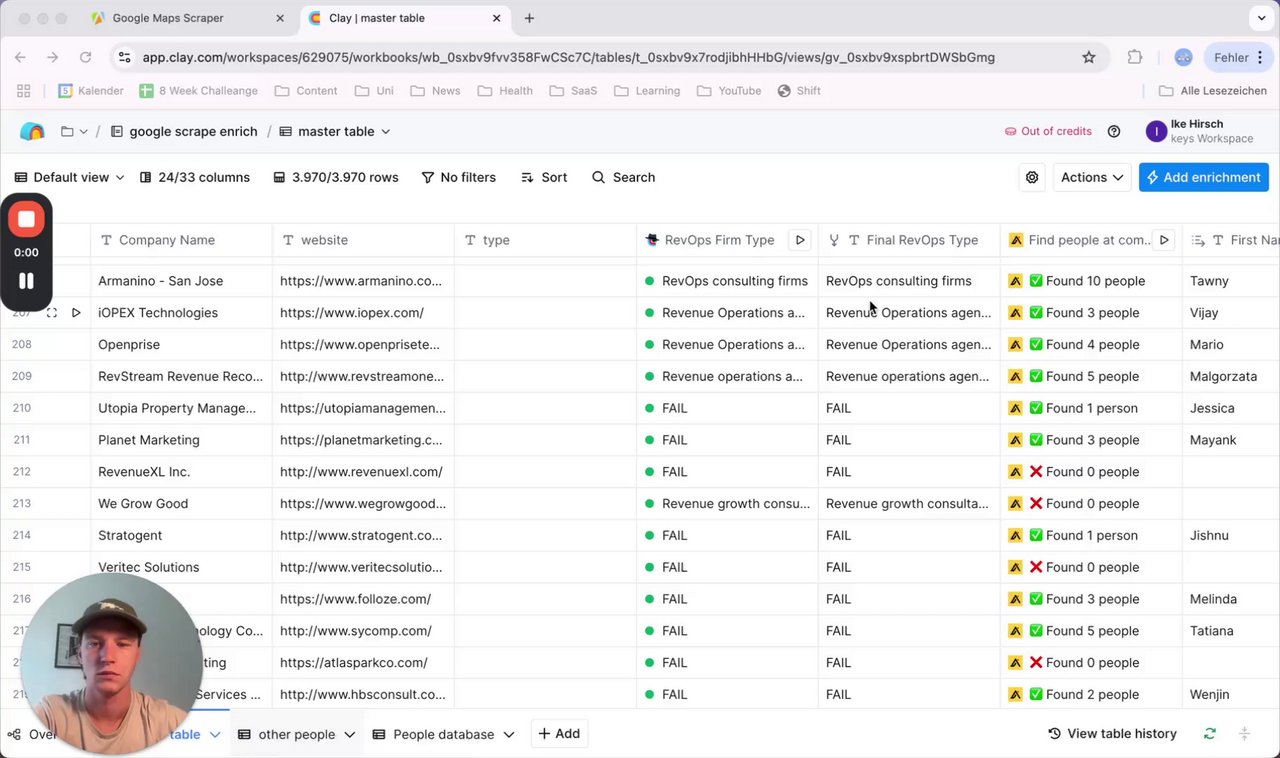Open the 24/33 columns selector
This screenshot has width=1280, height=758.
(x=195, y=177)
